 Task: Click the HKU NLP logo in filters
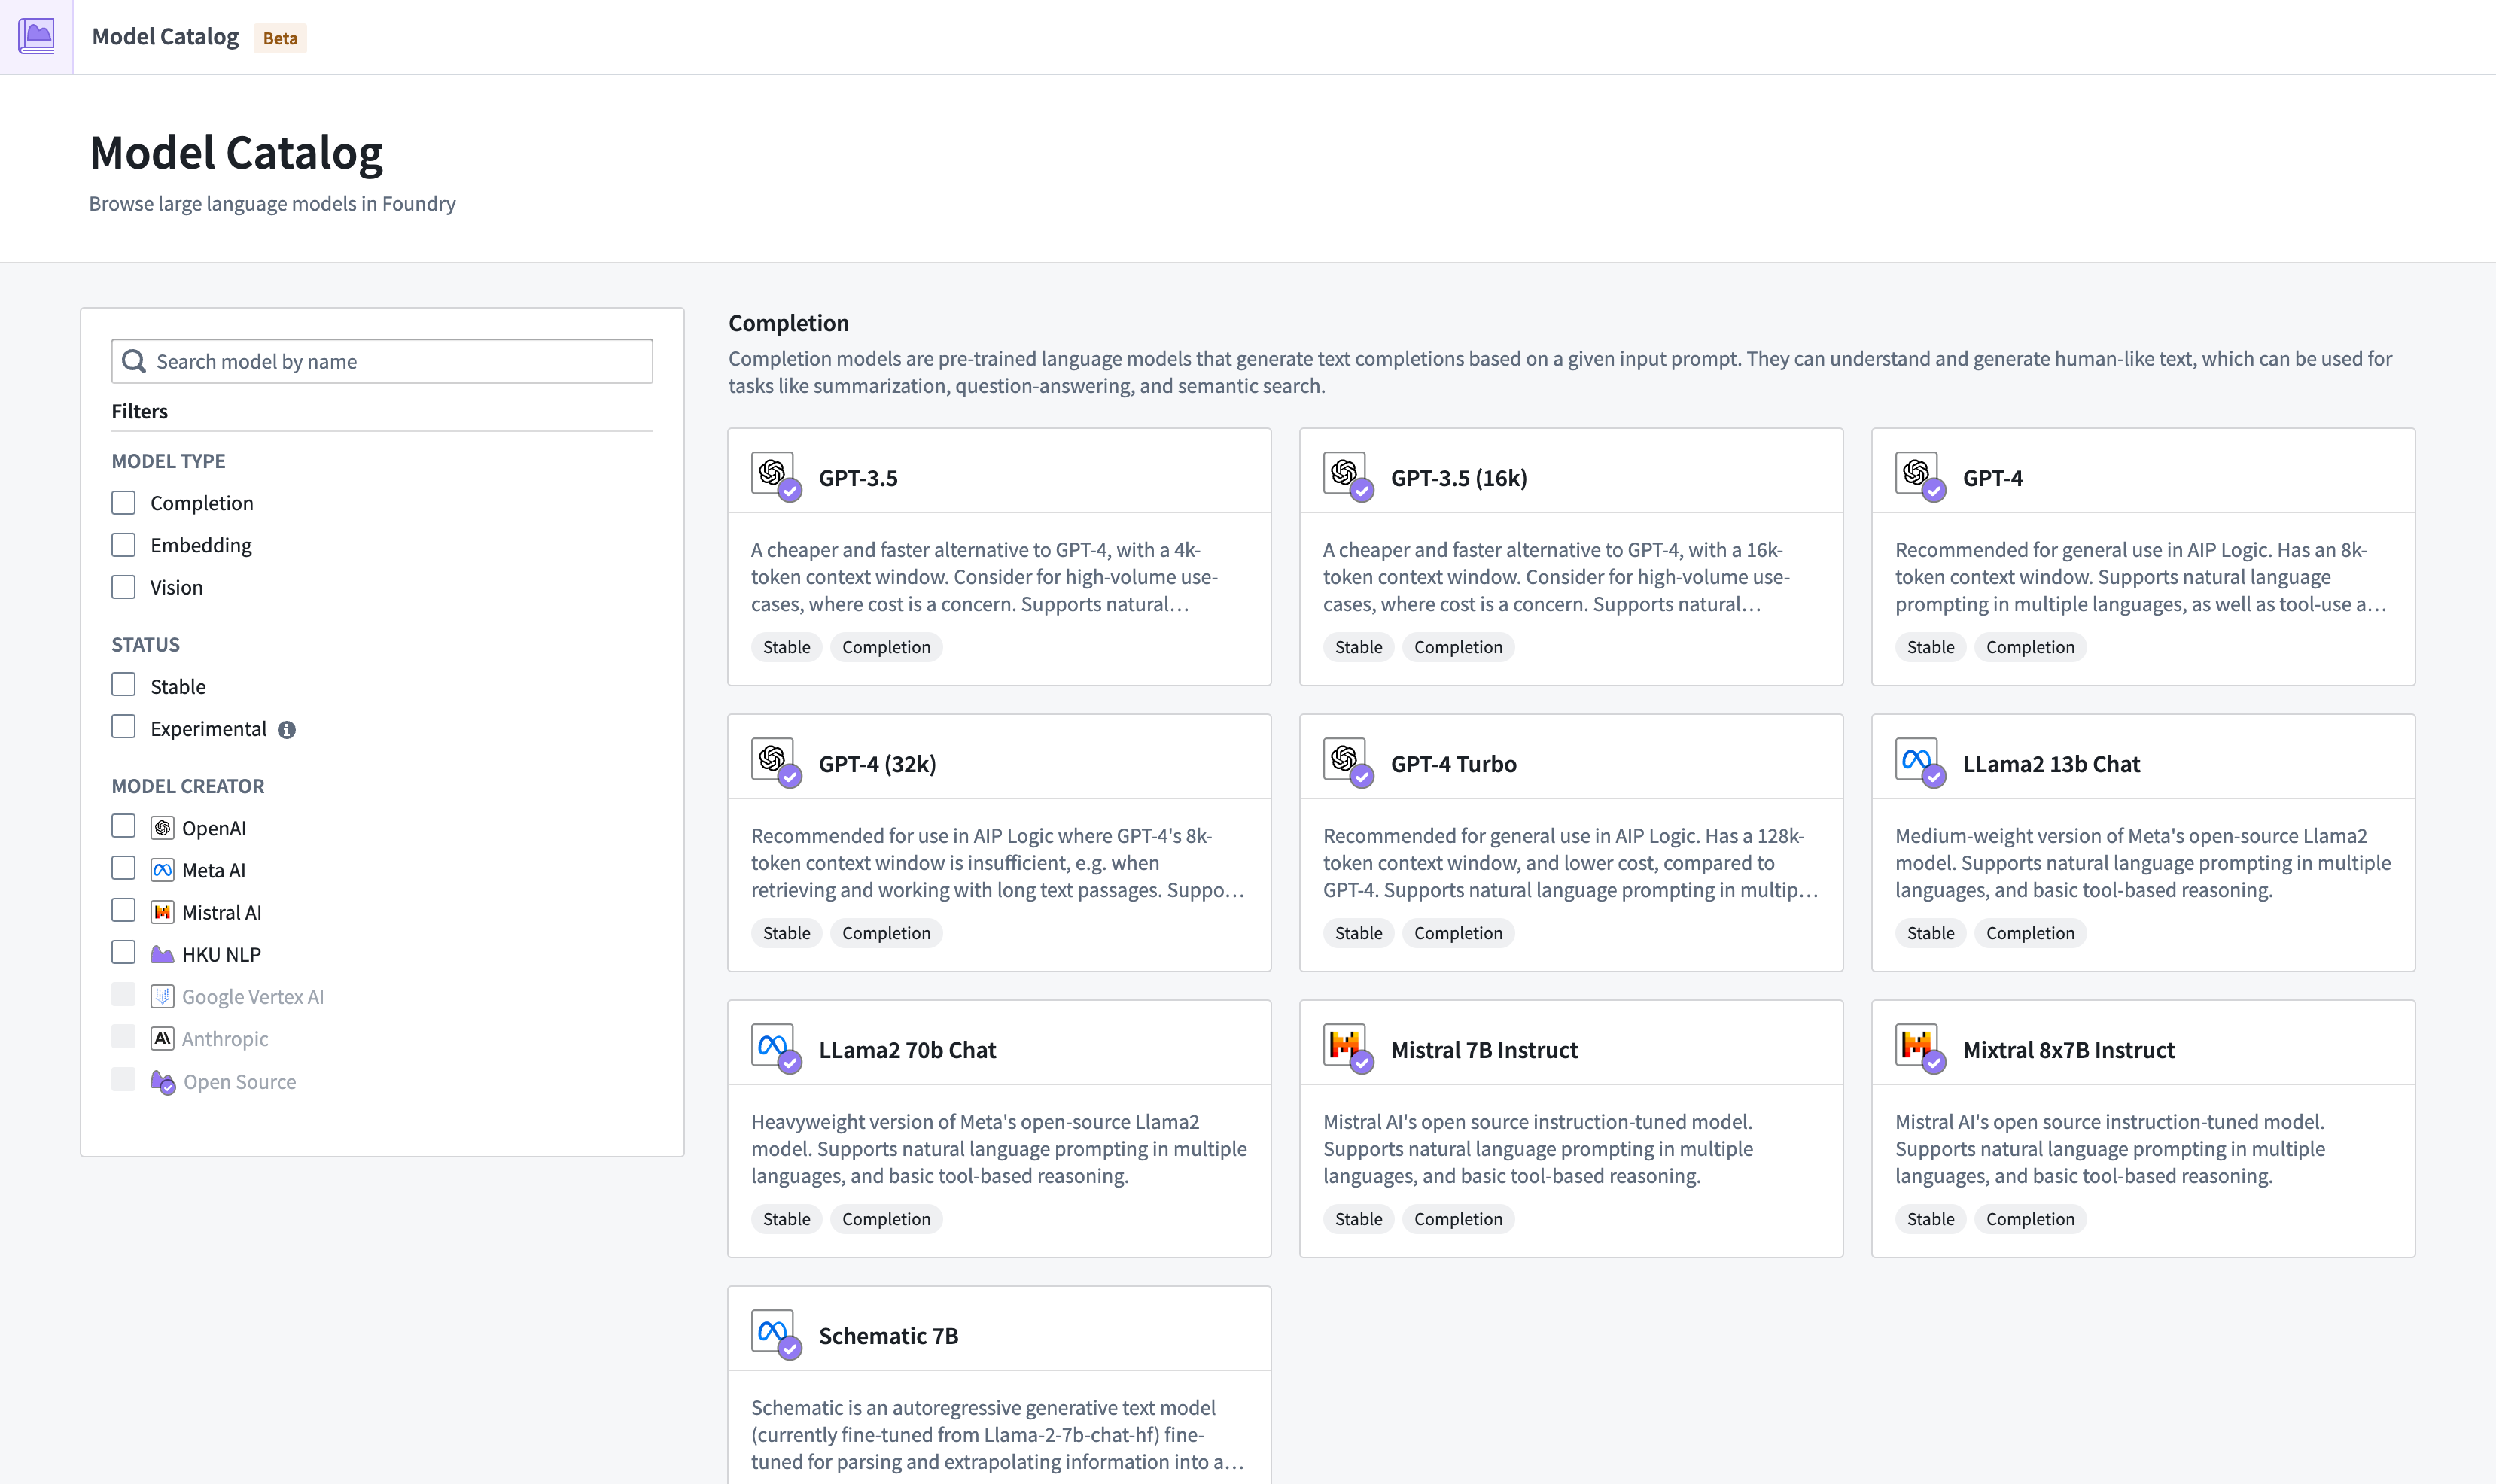(162, 954)
